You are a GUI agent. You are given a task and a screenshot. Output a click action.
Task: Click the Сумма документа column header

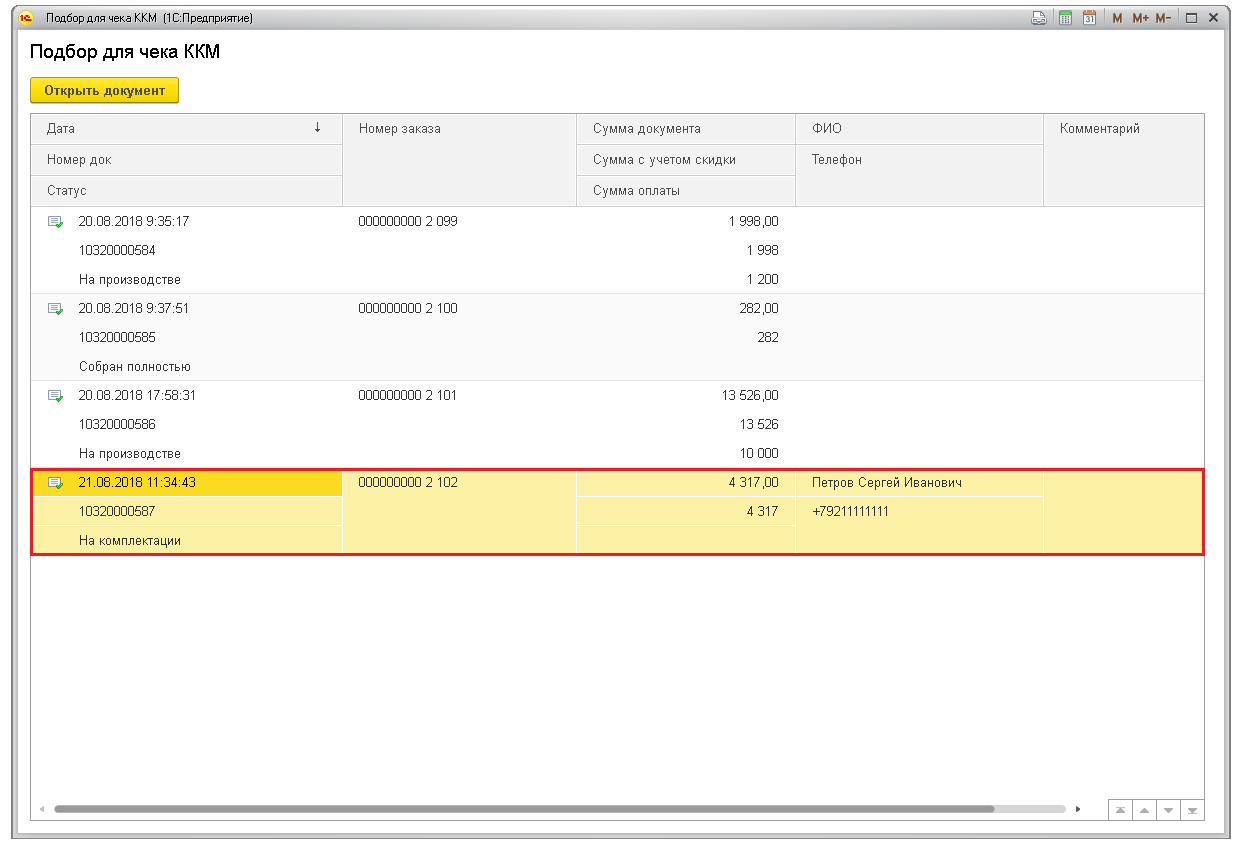coord(685,129)
